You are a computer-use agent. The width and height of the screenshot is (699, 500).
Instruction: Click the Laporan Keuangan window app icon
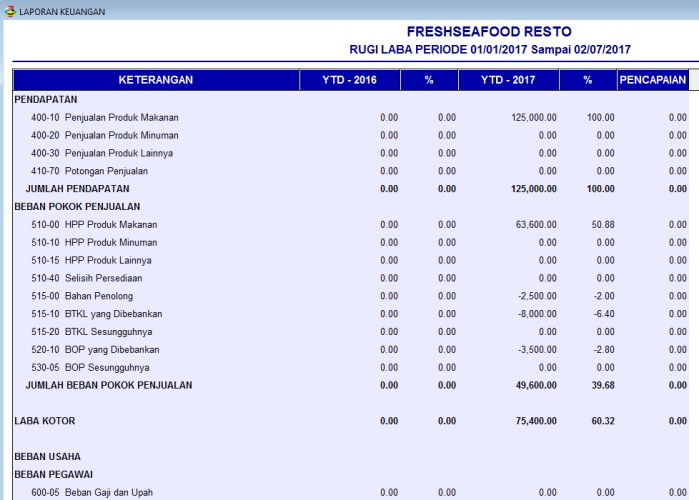click(10, 12)
